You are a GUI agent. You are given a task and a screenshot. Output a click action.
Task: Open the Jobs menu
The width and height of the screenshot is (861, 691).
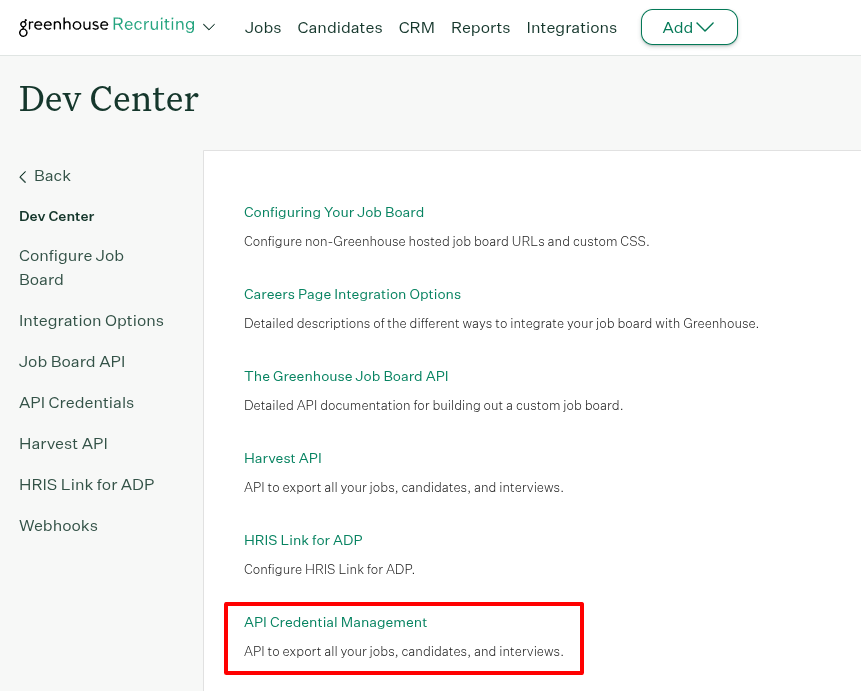(x=262, y=27)
